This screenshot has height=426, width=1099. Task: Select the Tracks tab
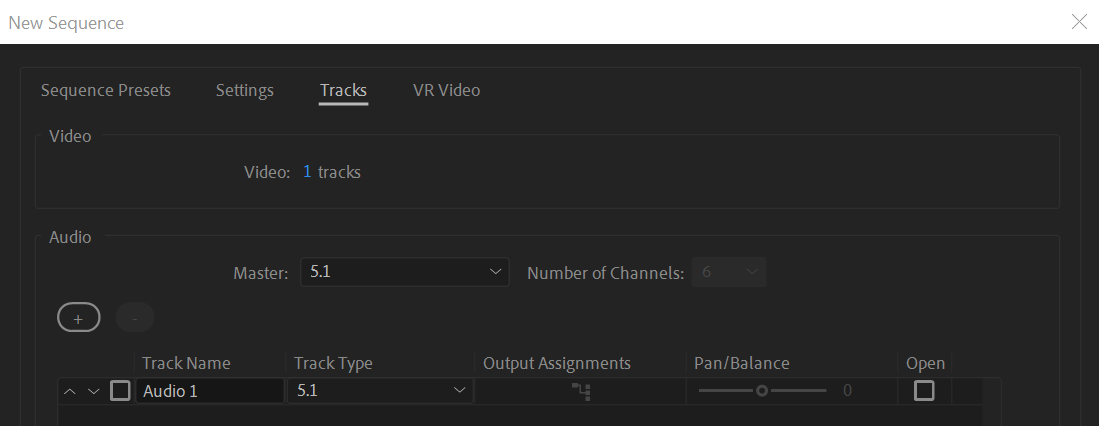(x=343, y=90)
